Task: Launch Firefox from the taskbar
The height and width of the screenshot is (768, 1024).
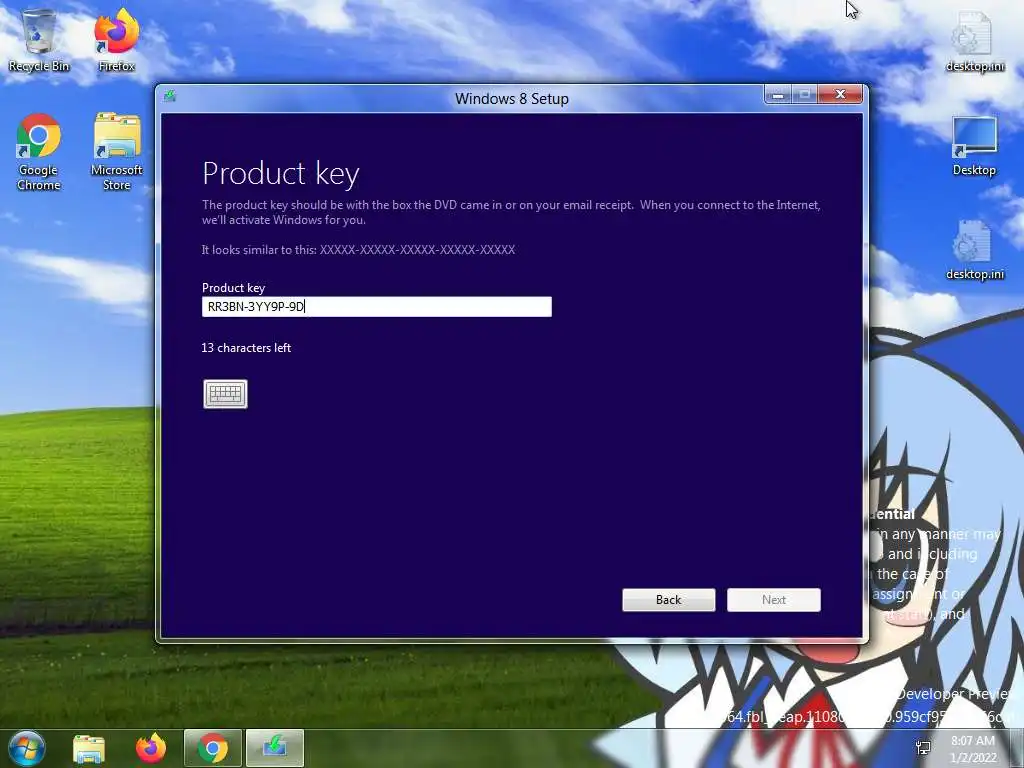Action: 151,748
